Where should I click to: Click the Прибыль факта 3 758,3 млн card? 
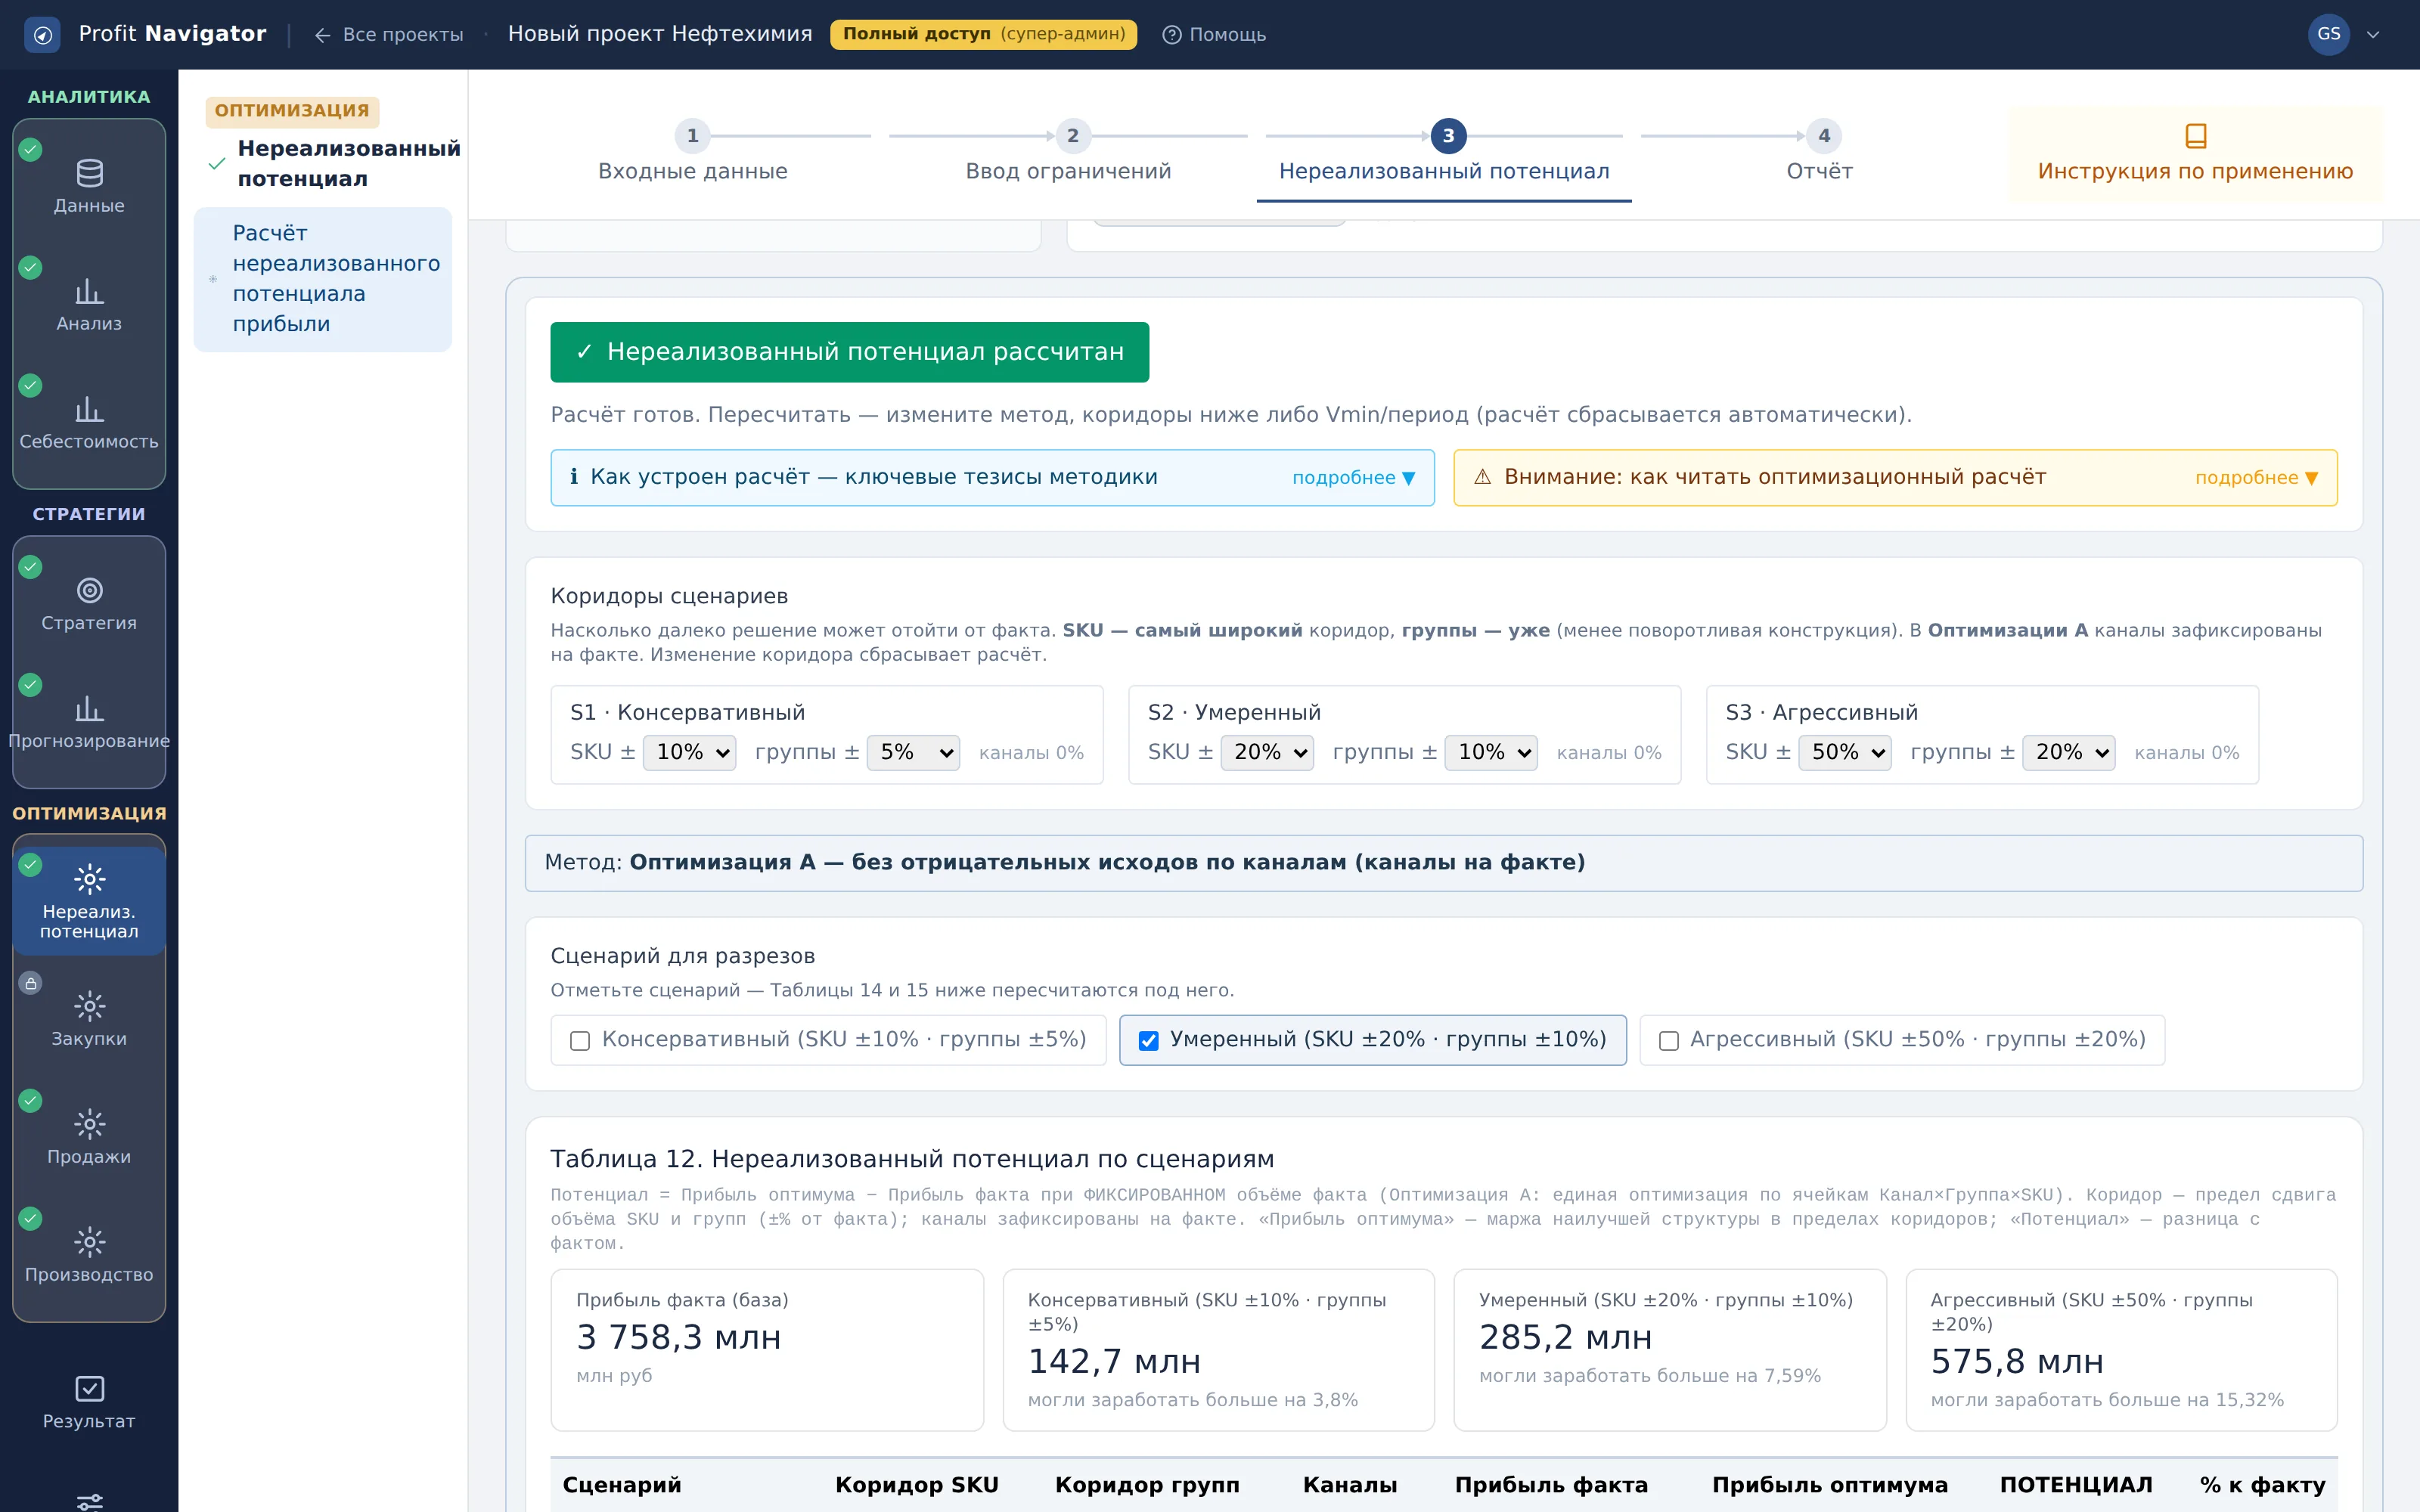[766, 1349]
